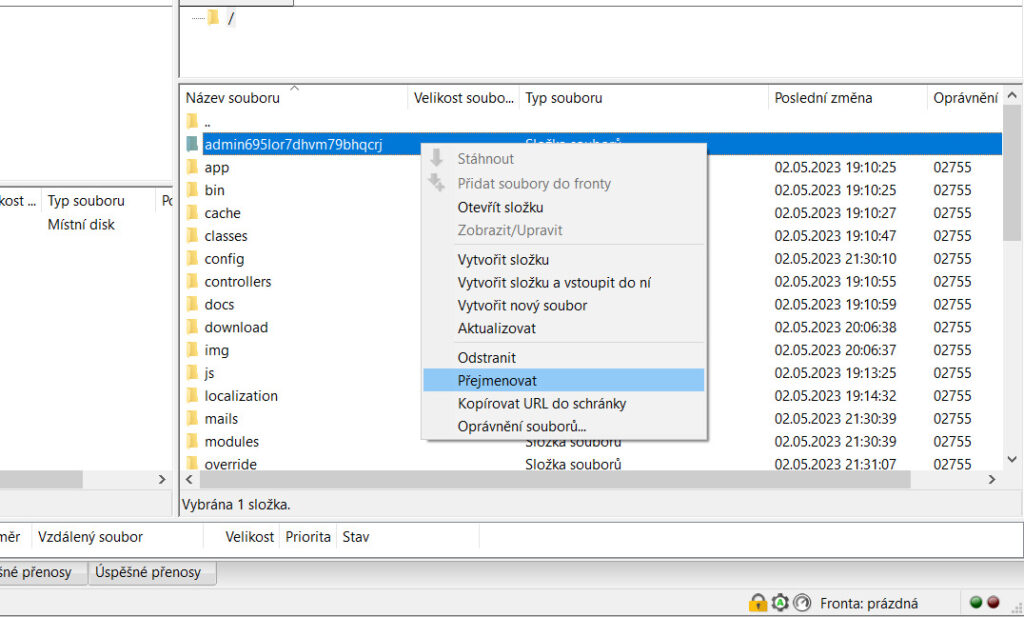The height and width of the screenshot is (617, 1024).
Task: Click the js folder icon
Action: [x=192, y=372]
